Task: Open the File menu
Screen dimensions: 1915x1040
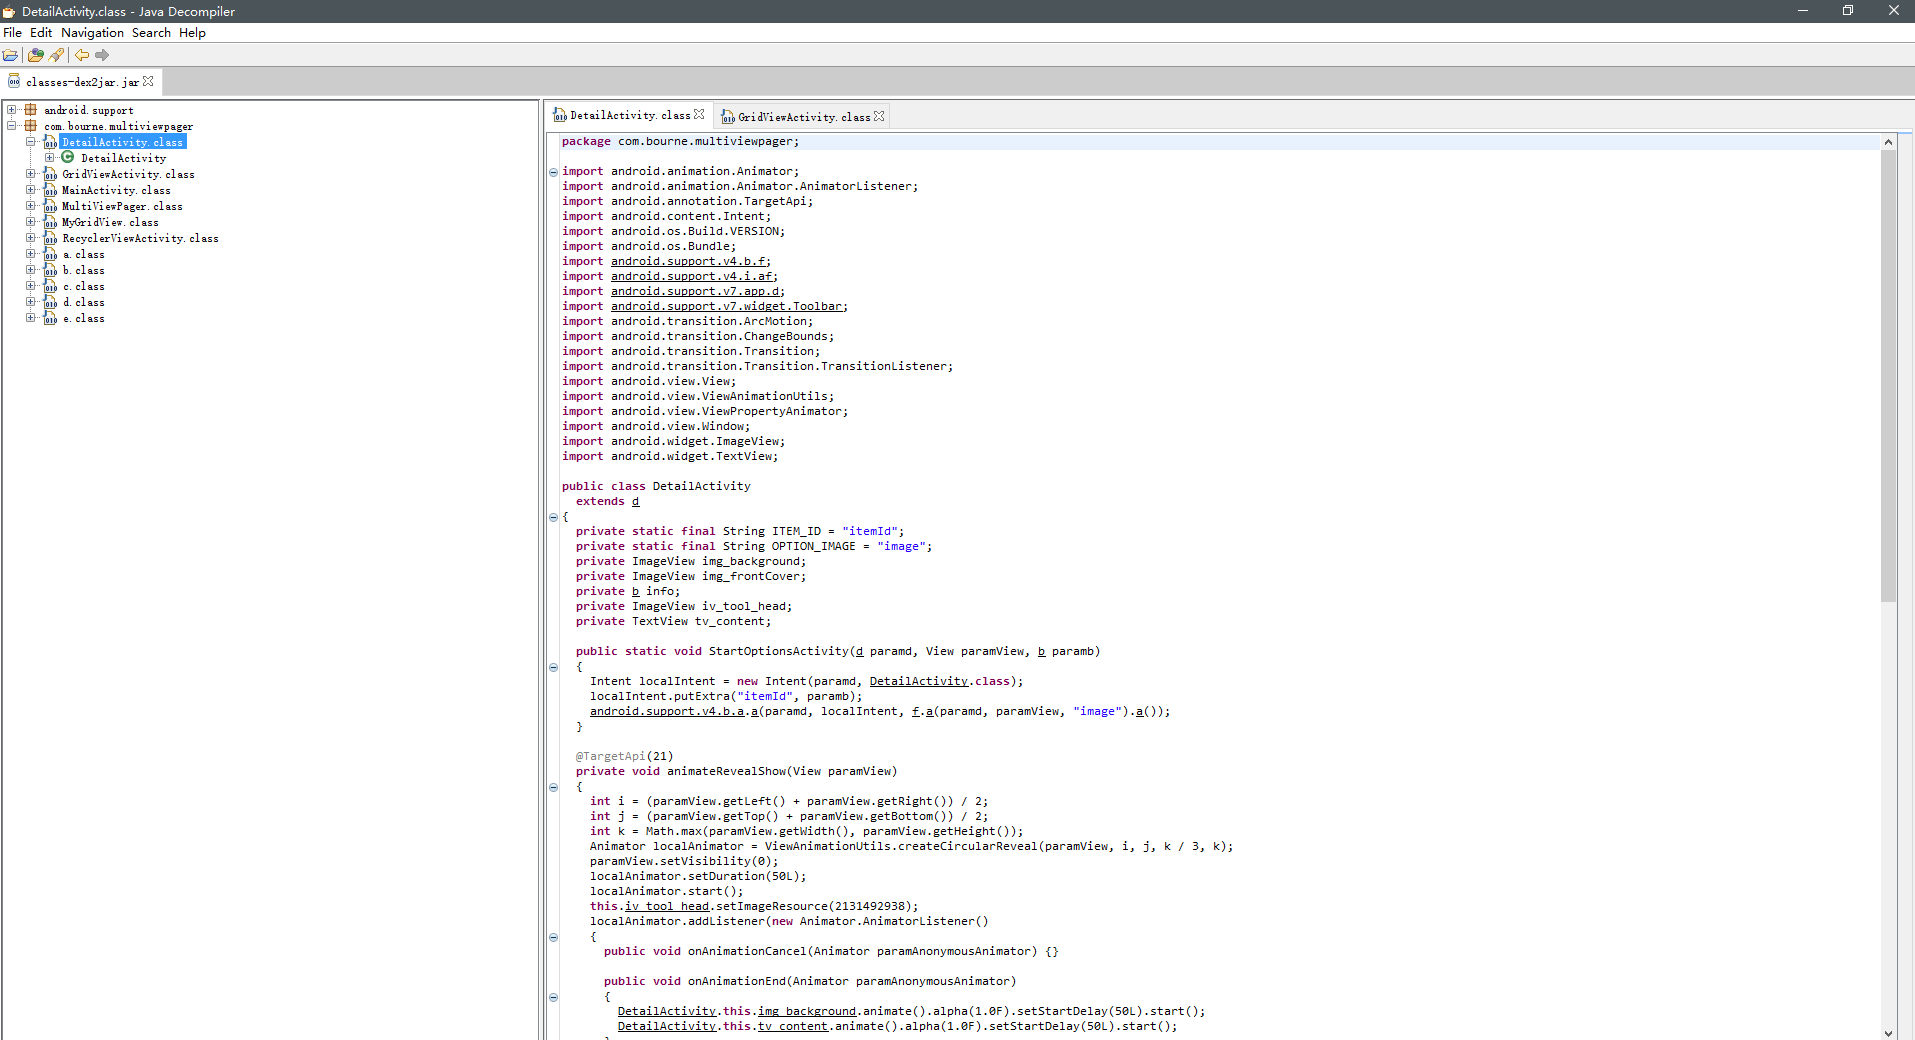Action: click(x=12, y=32)
